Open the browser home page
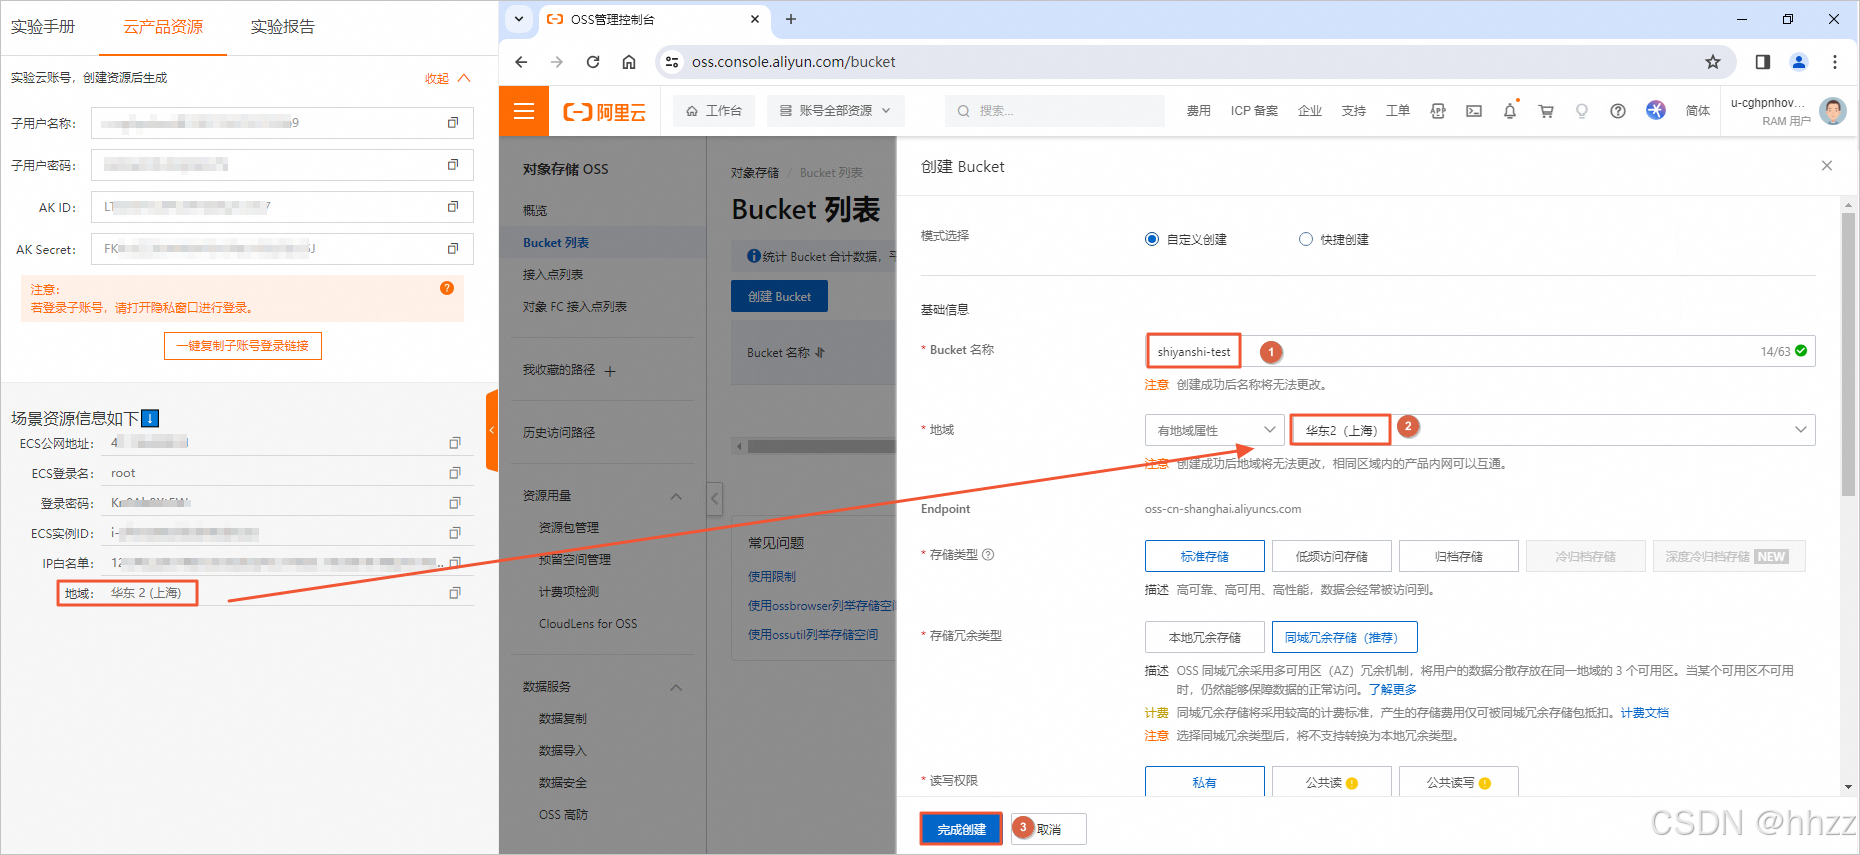 629,62
